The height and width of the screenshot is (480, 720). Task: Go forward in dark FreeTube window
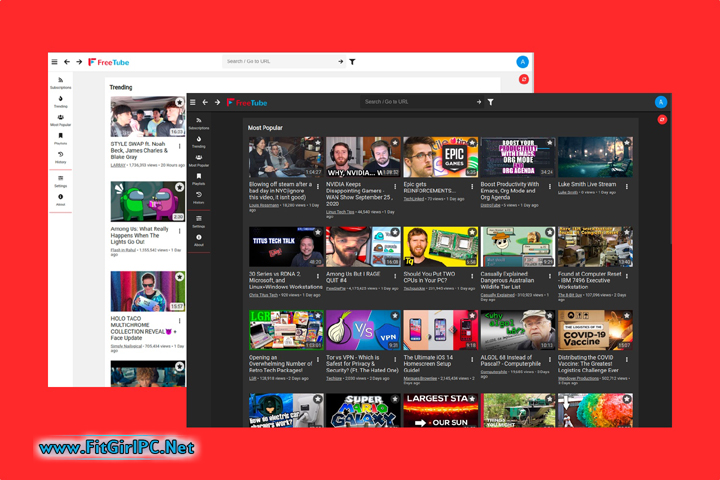pyautogui.click(x=217, y=102)
